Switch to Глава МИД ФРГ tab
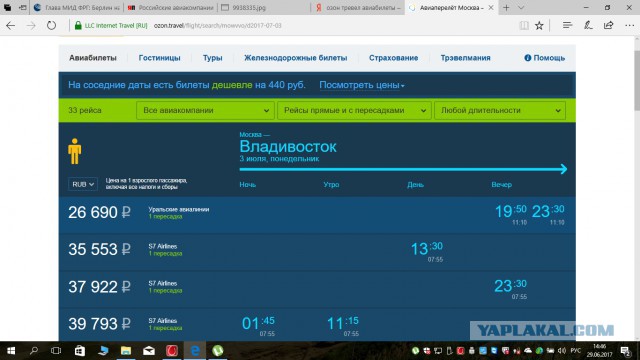This screenshot has height=360, width=640. click(76, 7)
